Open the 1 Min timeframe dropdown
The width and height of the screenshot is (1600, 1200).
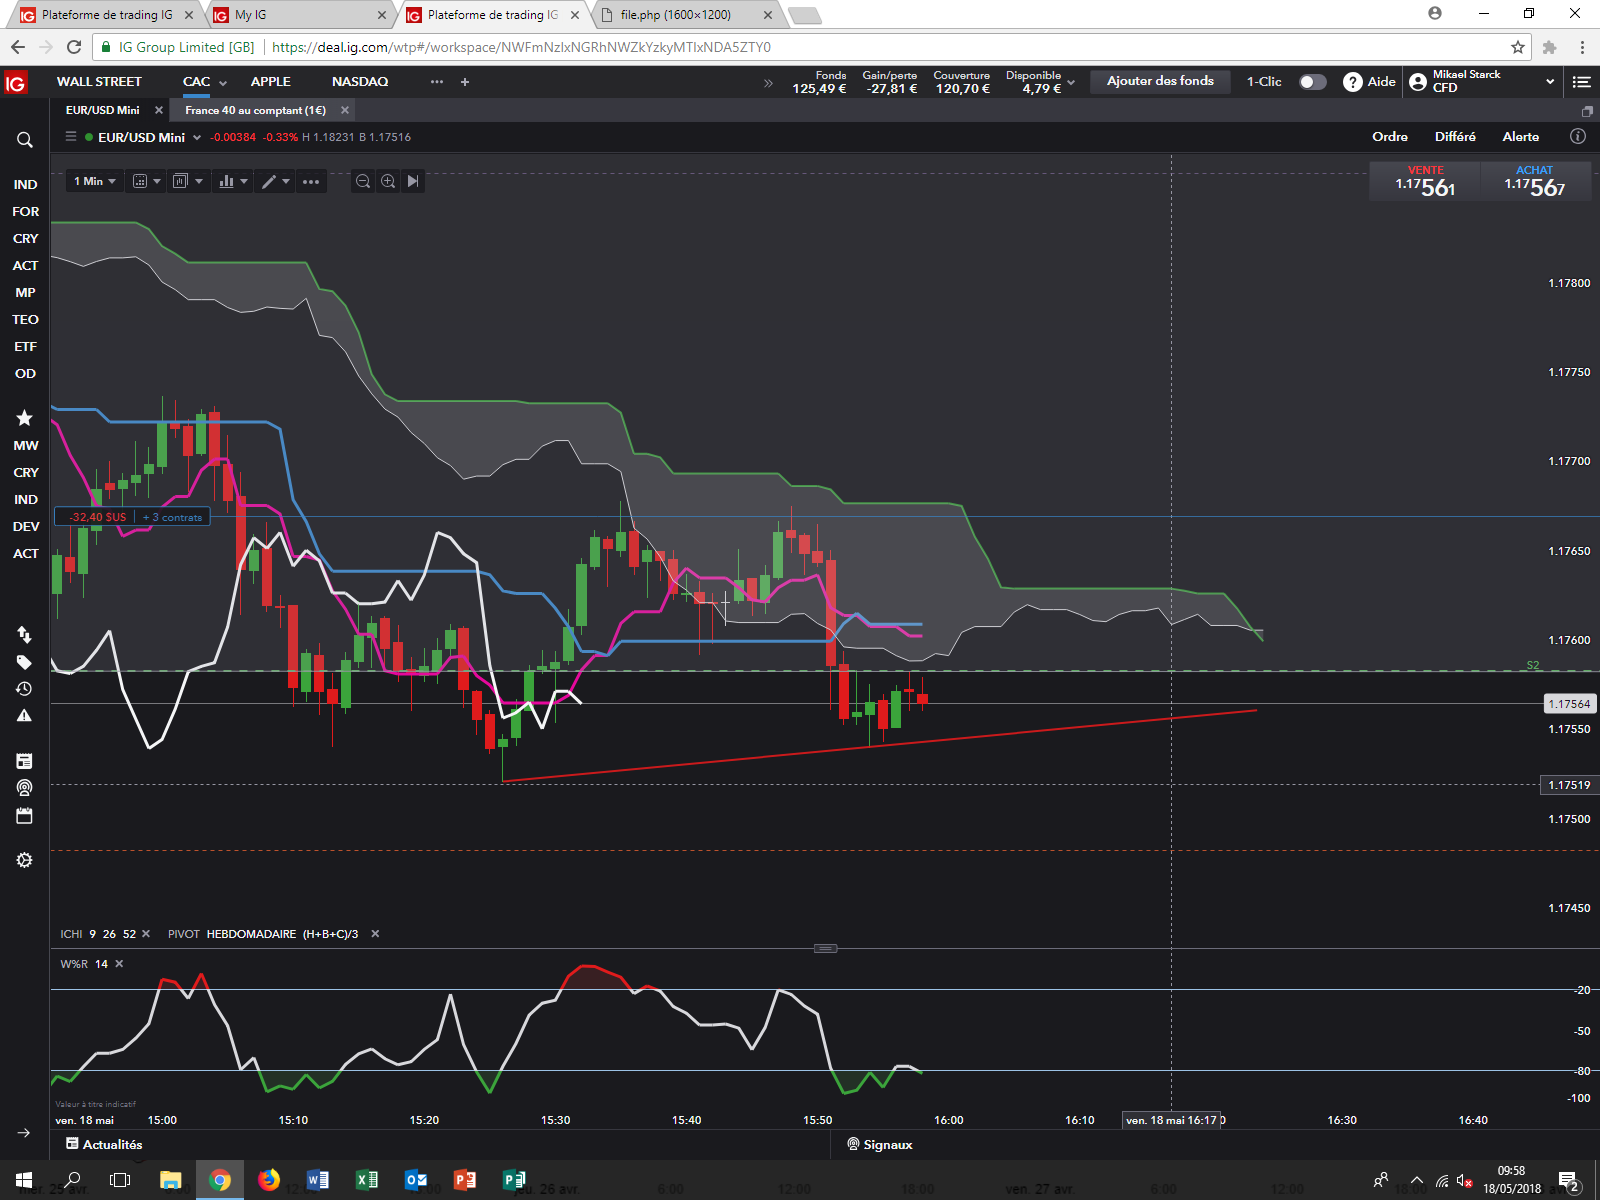coord(94,181)
